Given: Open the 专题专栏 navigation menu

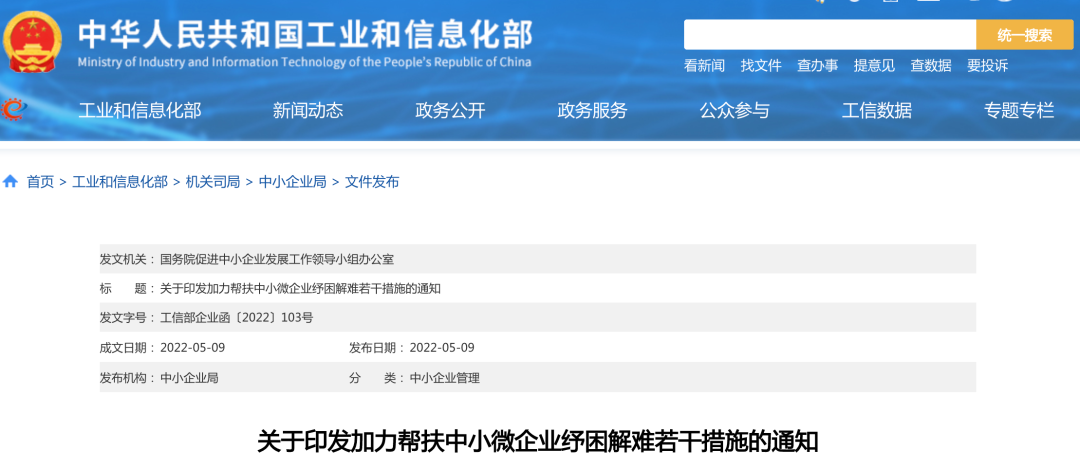Looking at the screenshot, I should 1019,110.
